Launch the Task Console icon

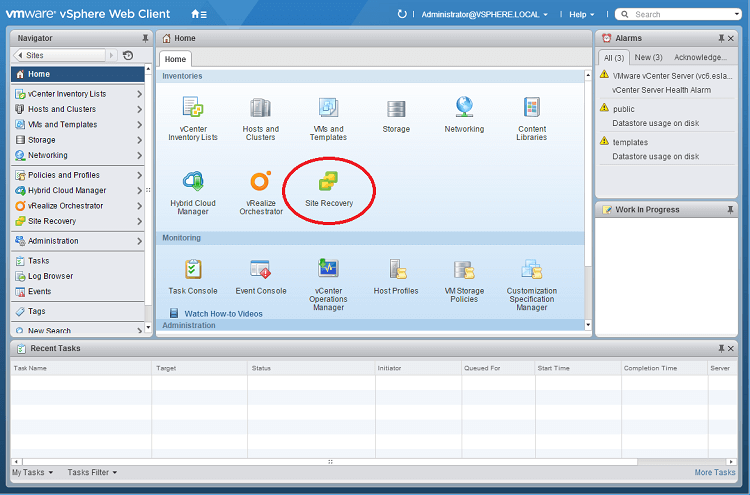[x=193, y=270]
